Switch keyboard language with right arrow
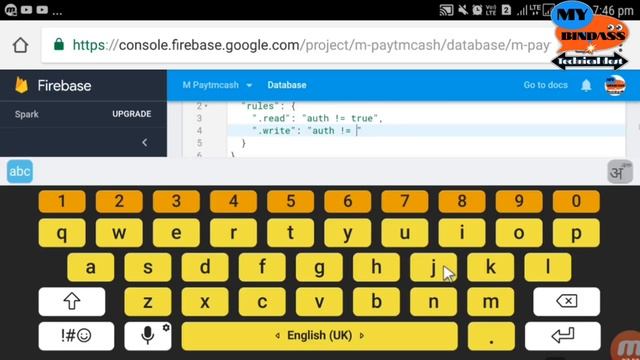 pos(362,336)
